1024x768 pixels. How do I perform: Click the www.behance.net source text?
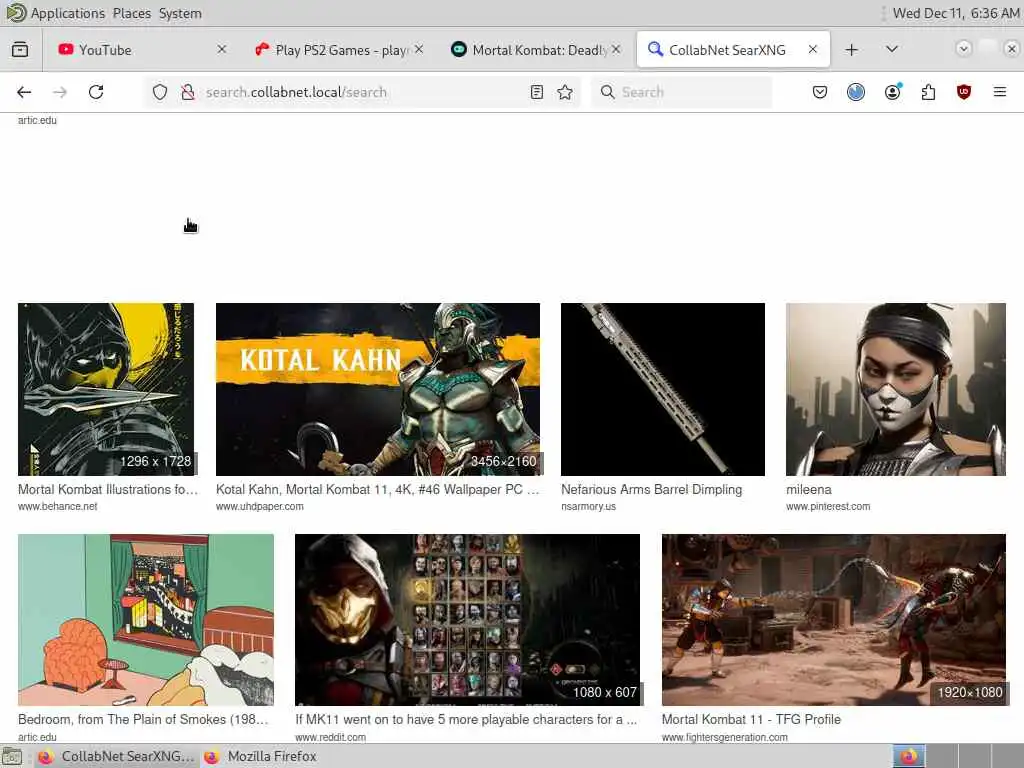coord(57,506)
